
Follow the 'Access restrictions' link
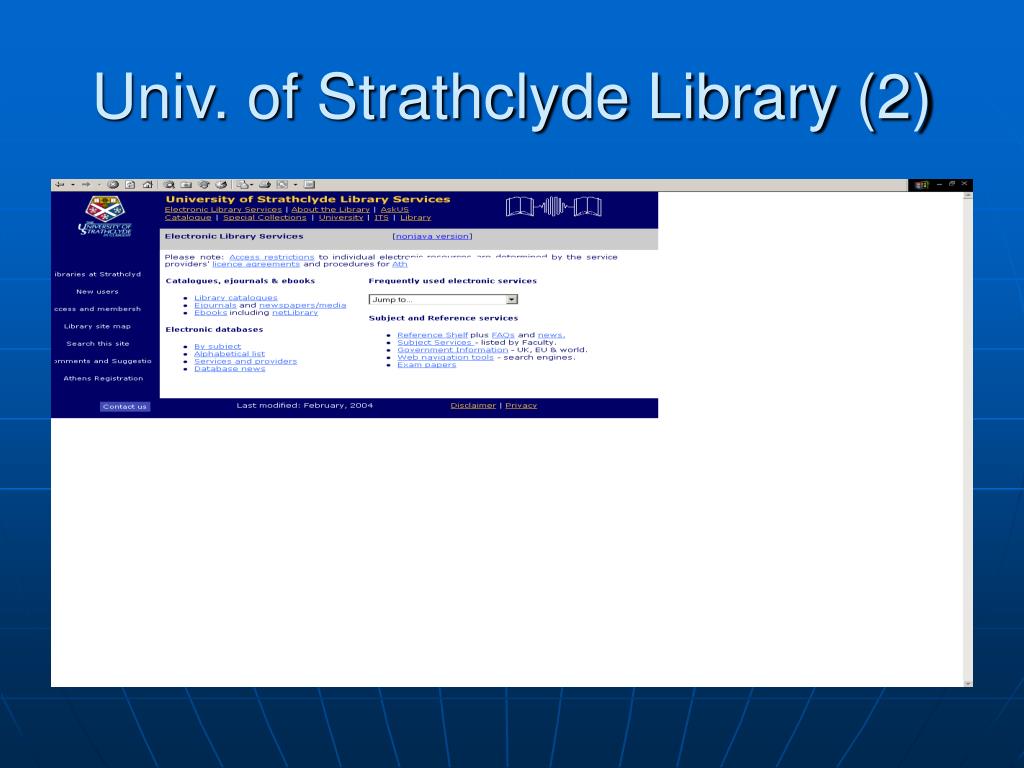click(272, 257)
